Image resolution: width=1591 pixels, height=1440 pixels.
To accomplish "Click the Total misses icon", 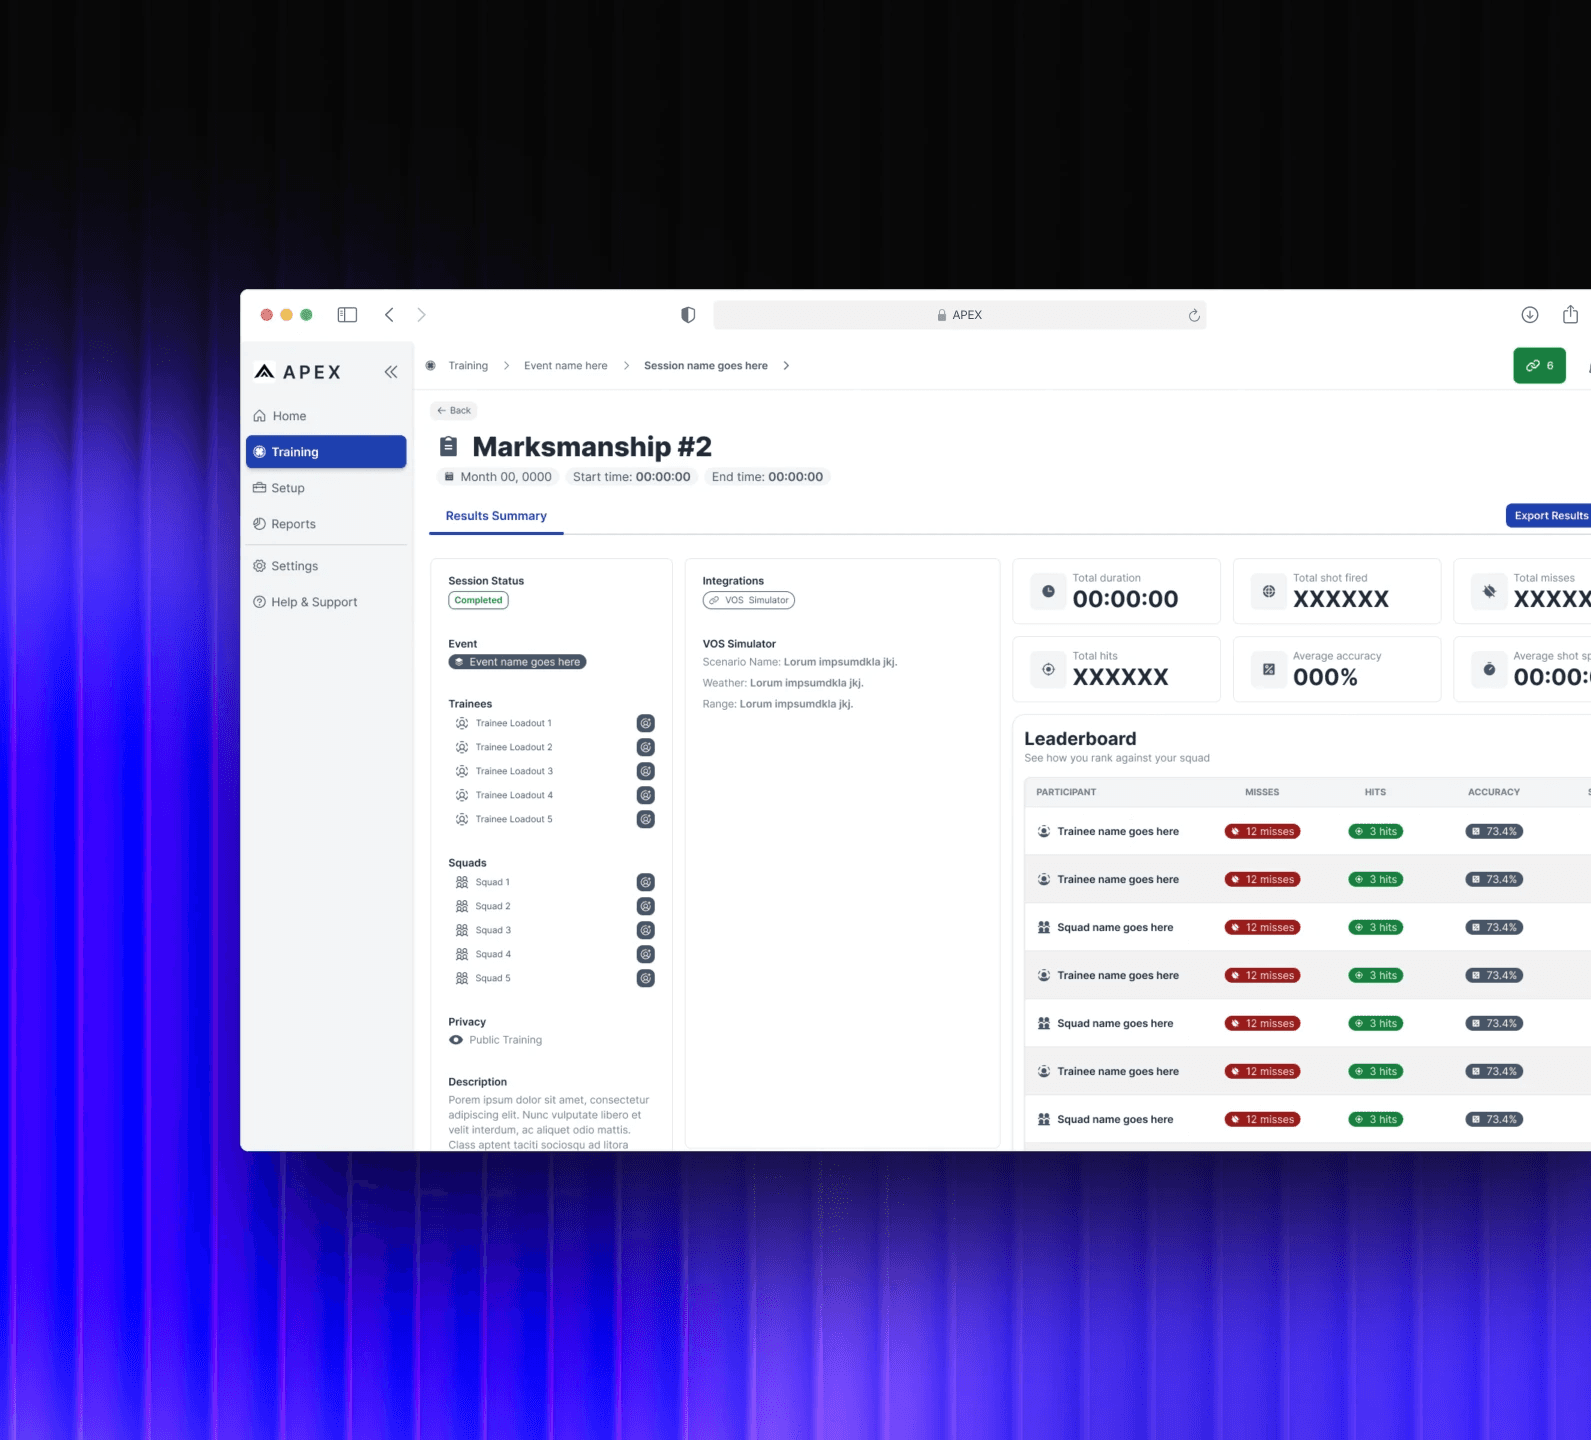I will click(x=1489, y=591).
